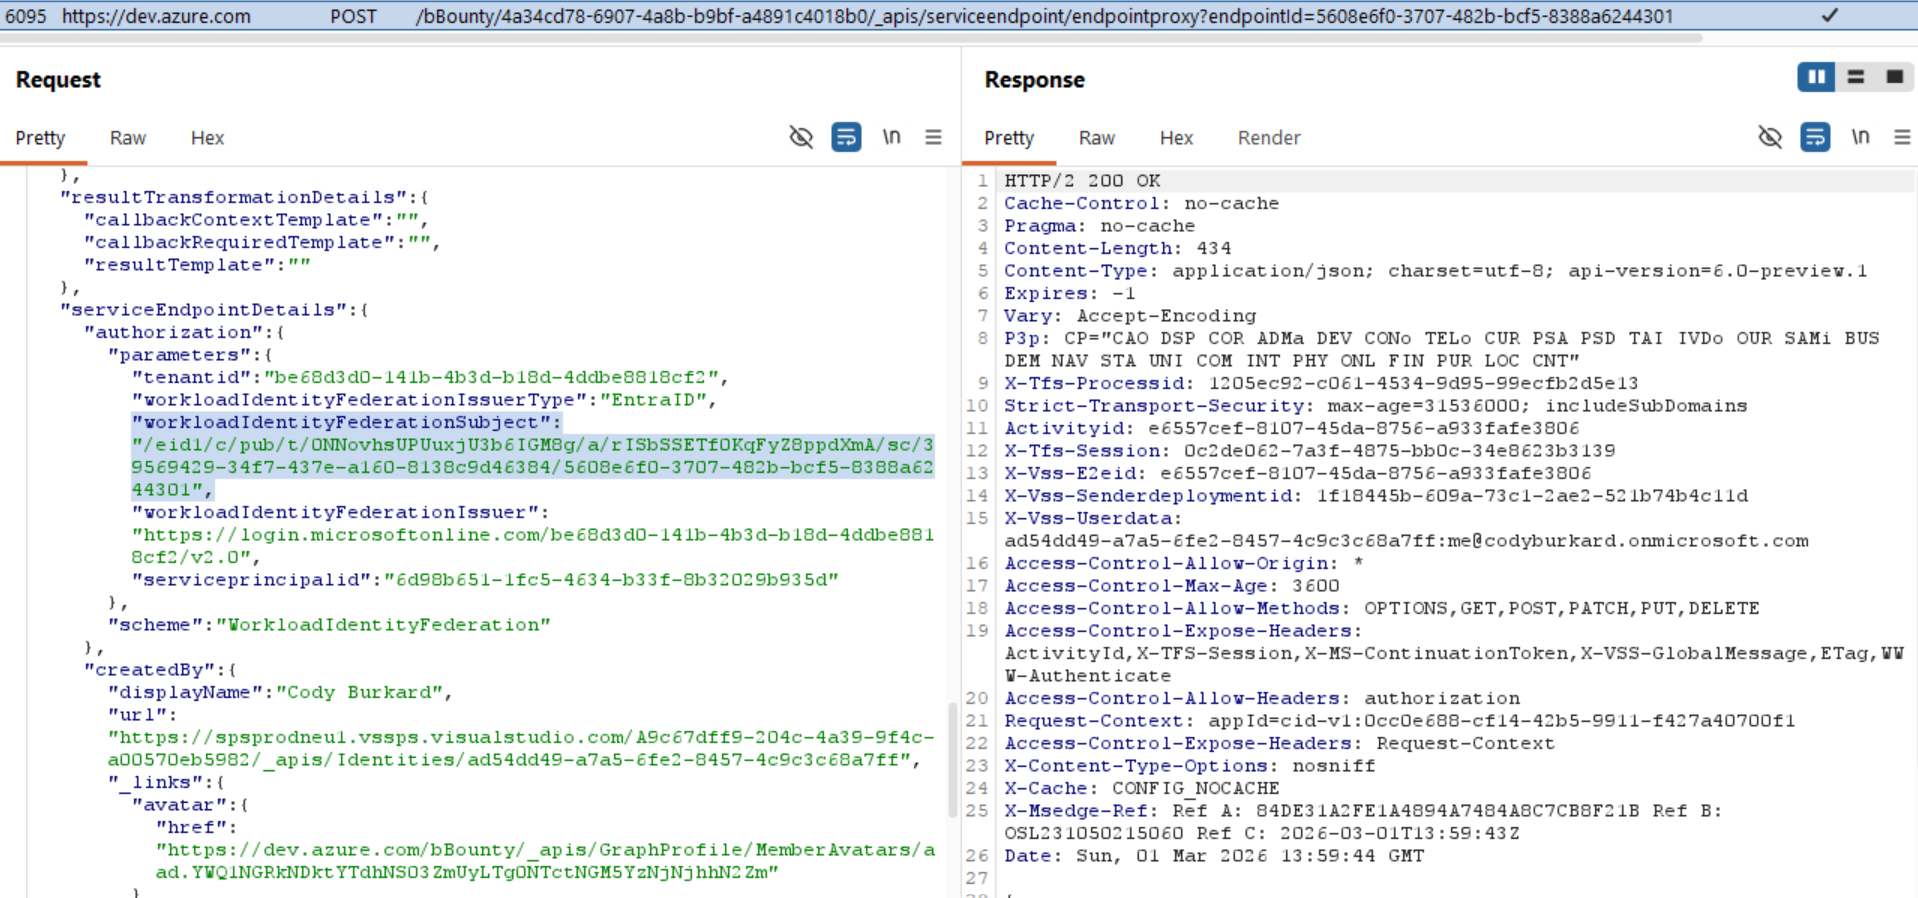This screenshot has height=898, width=1918.
Task: Toggle word wrap icon in Request panel
Action: click(x=846, y=137)
